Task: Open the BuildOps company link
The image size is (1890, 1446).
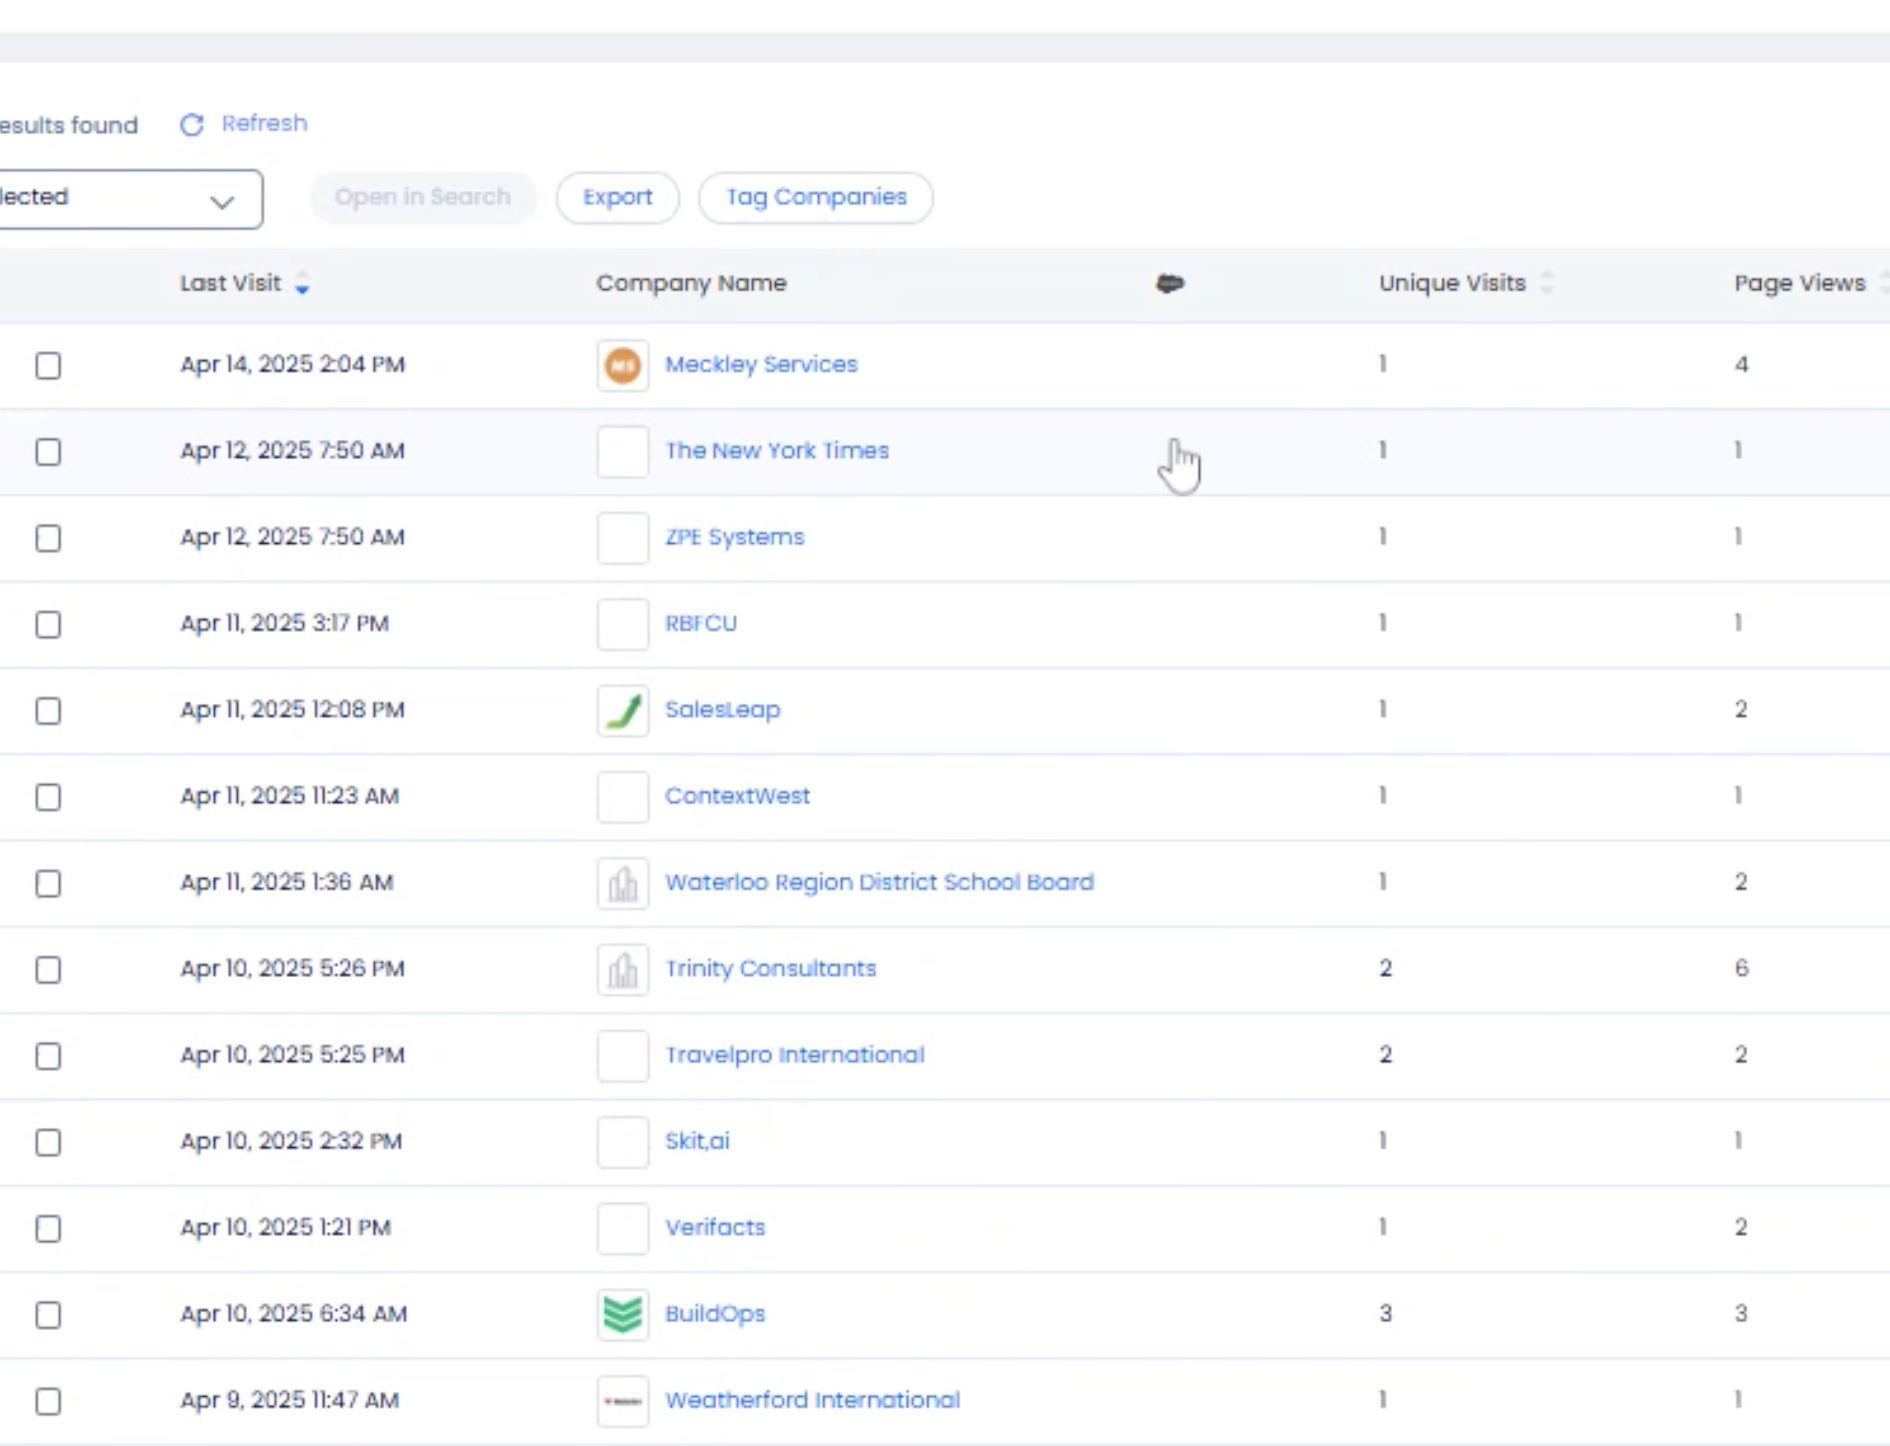Action: [x=715, y=1314]
